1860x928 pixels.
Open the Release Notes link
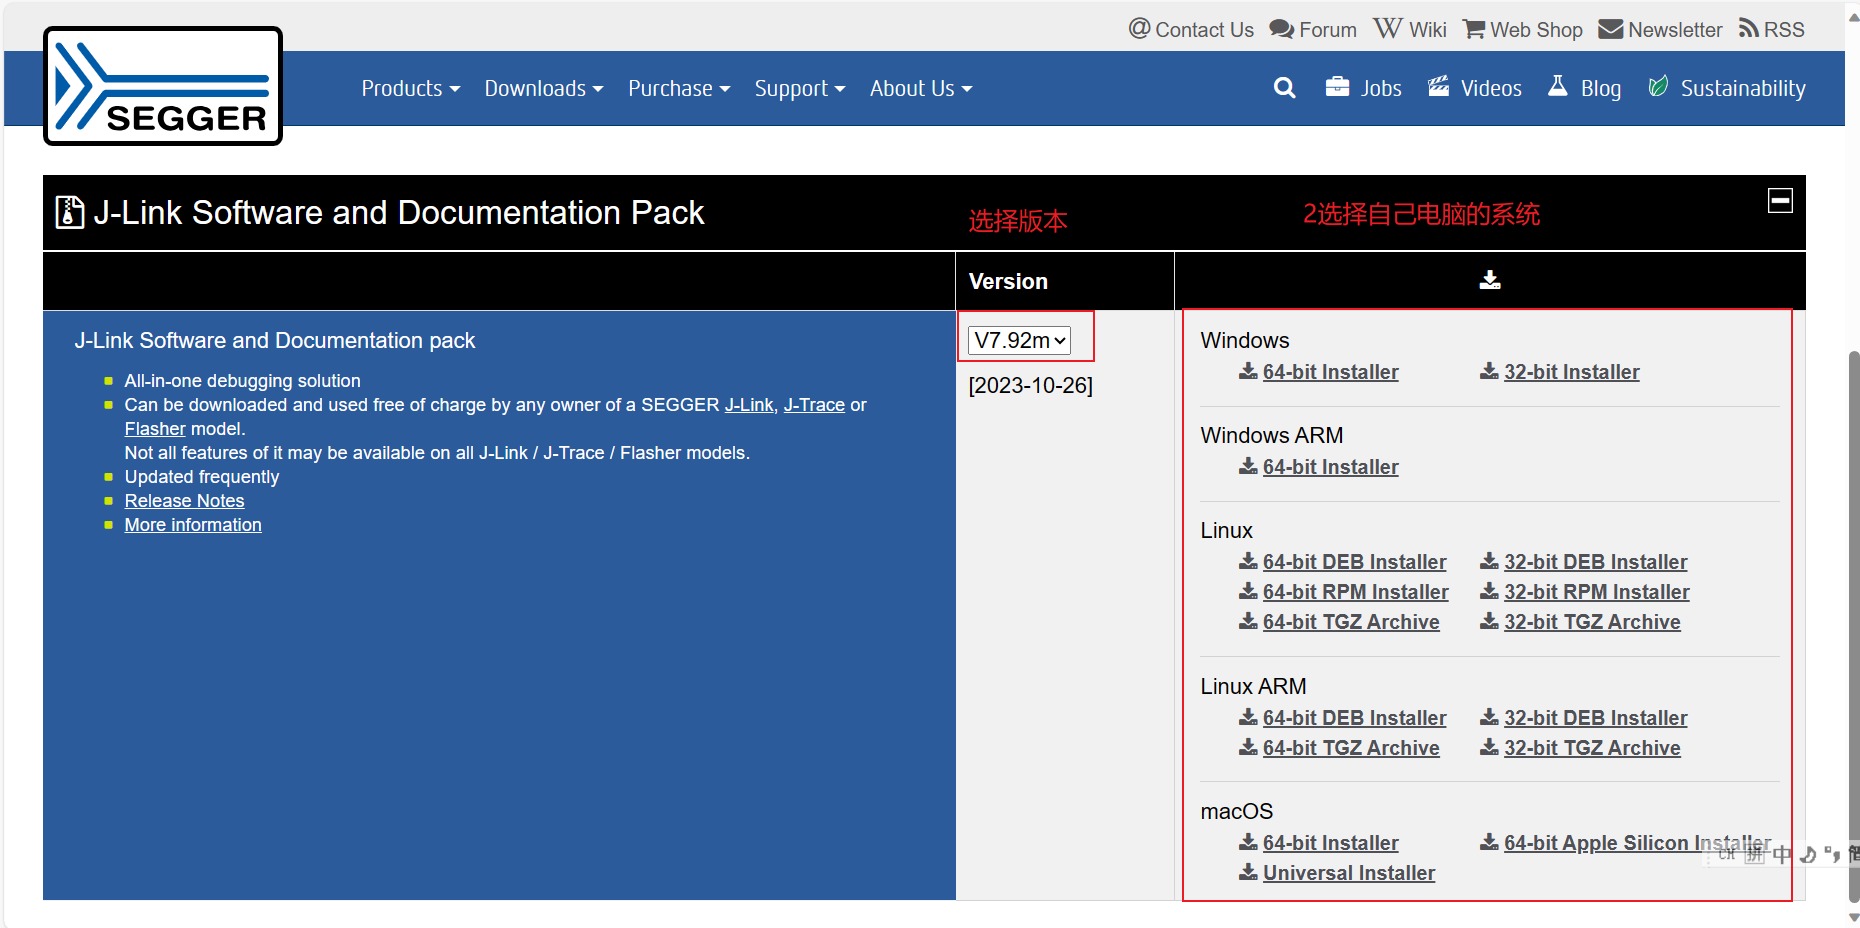(x=184, y=501)
